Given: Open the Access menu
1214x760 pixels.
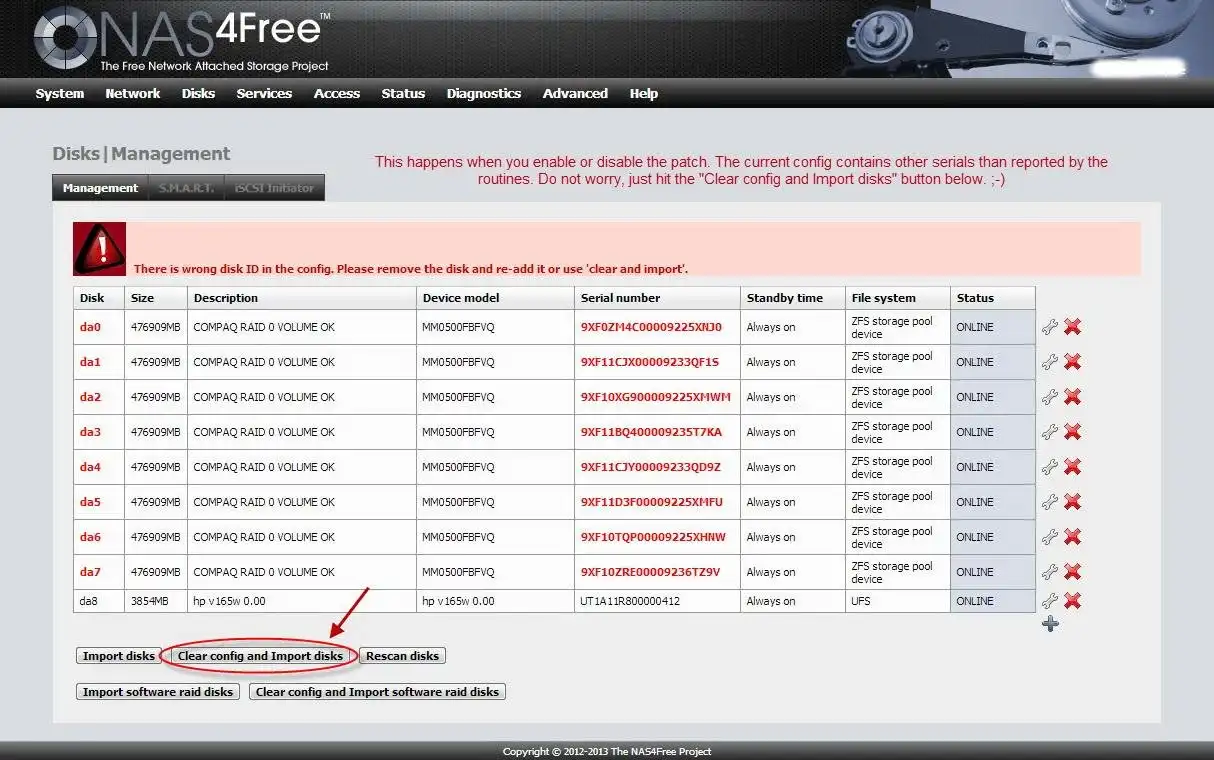Looking at the screenshot, I should click(337, 93).
